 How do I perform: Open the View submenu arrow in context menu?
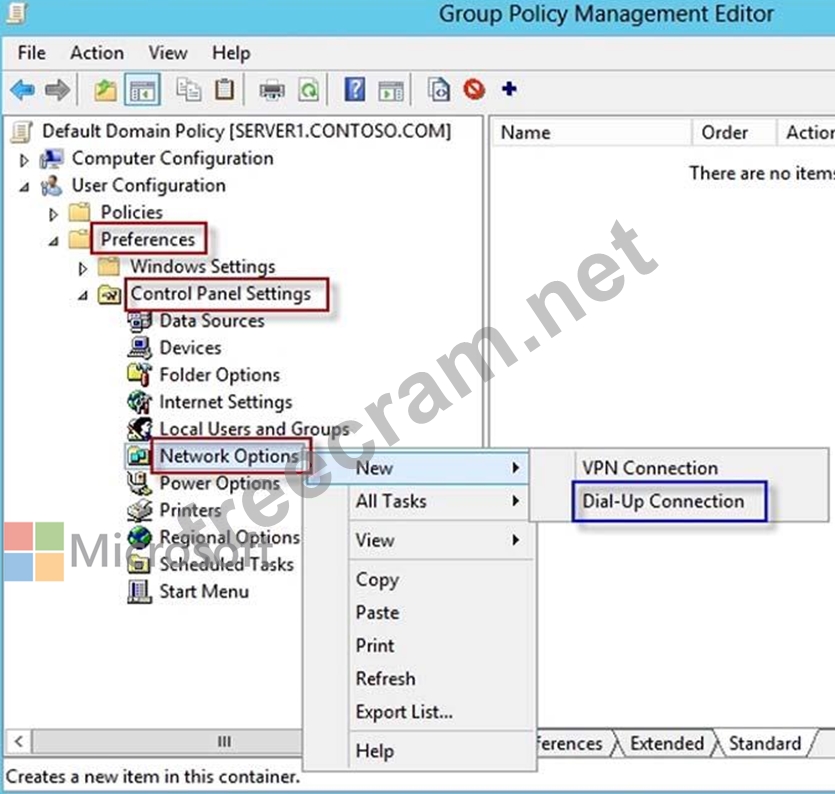coord(515,540)
